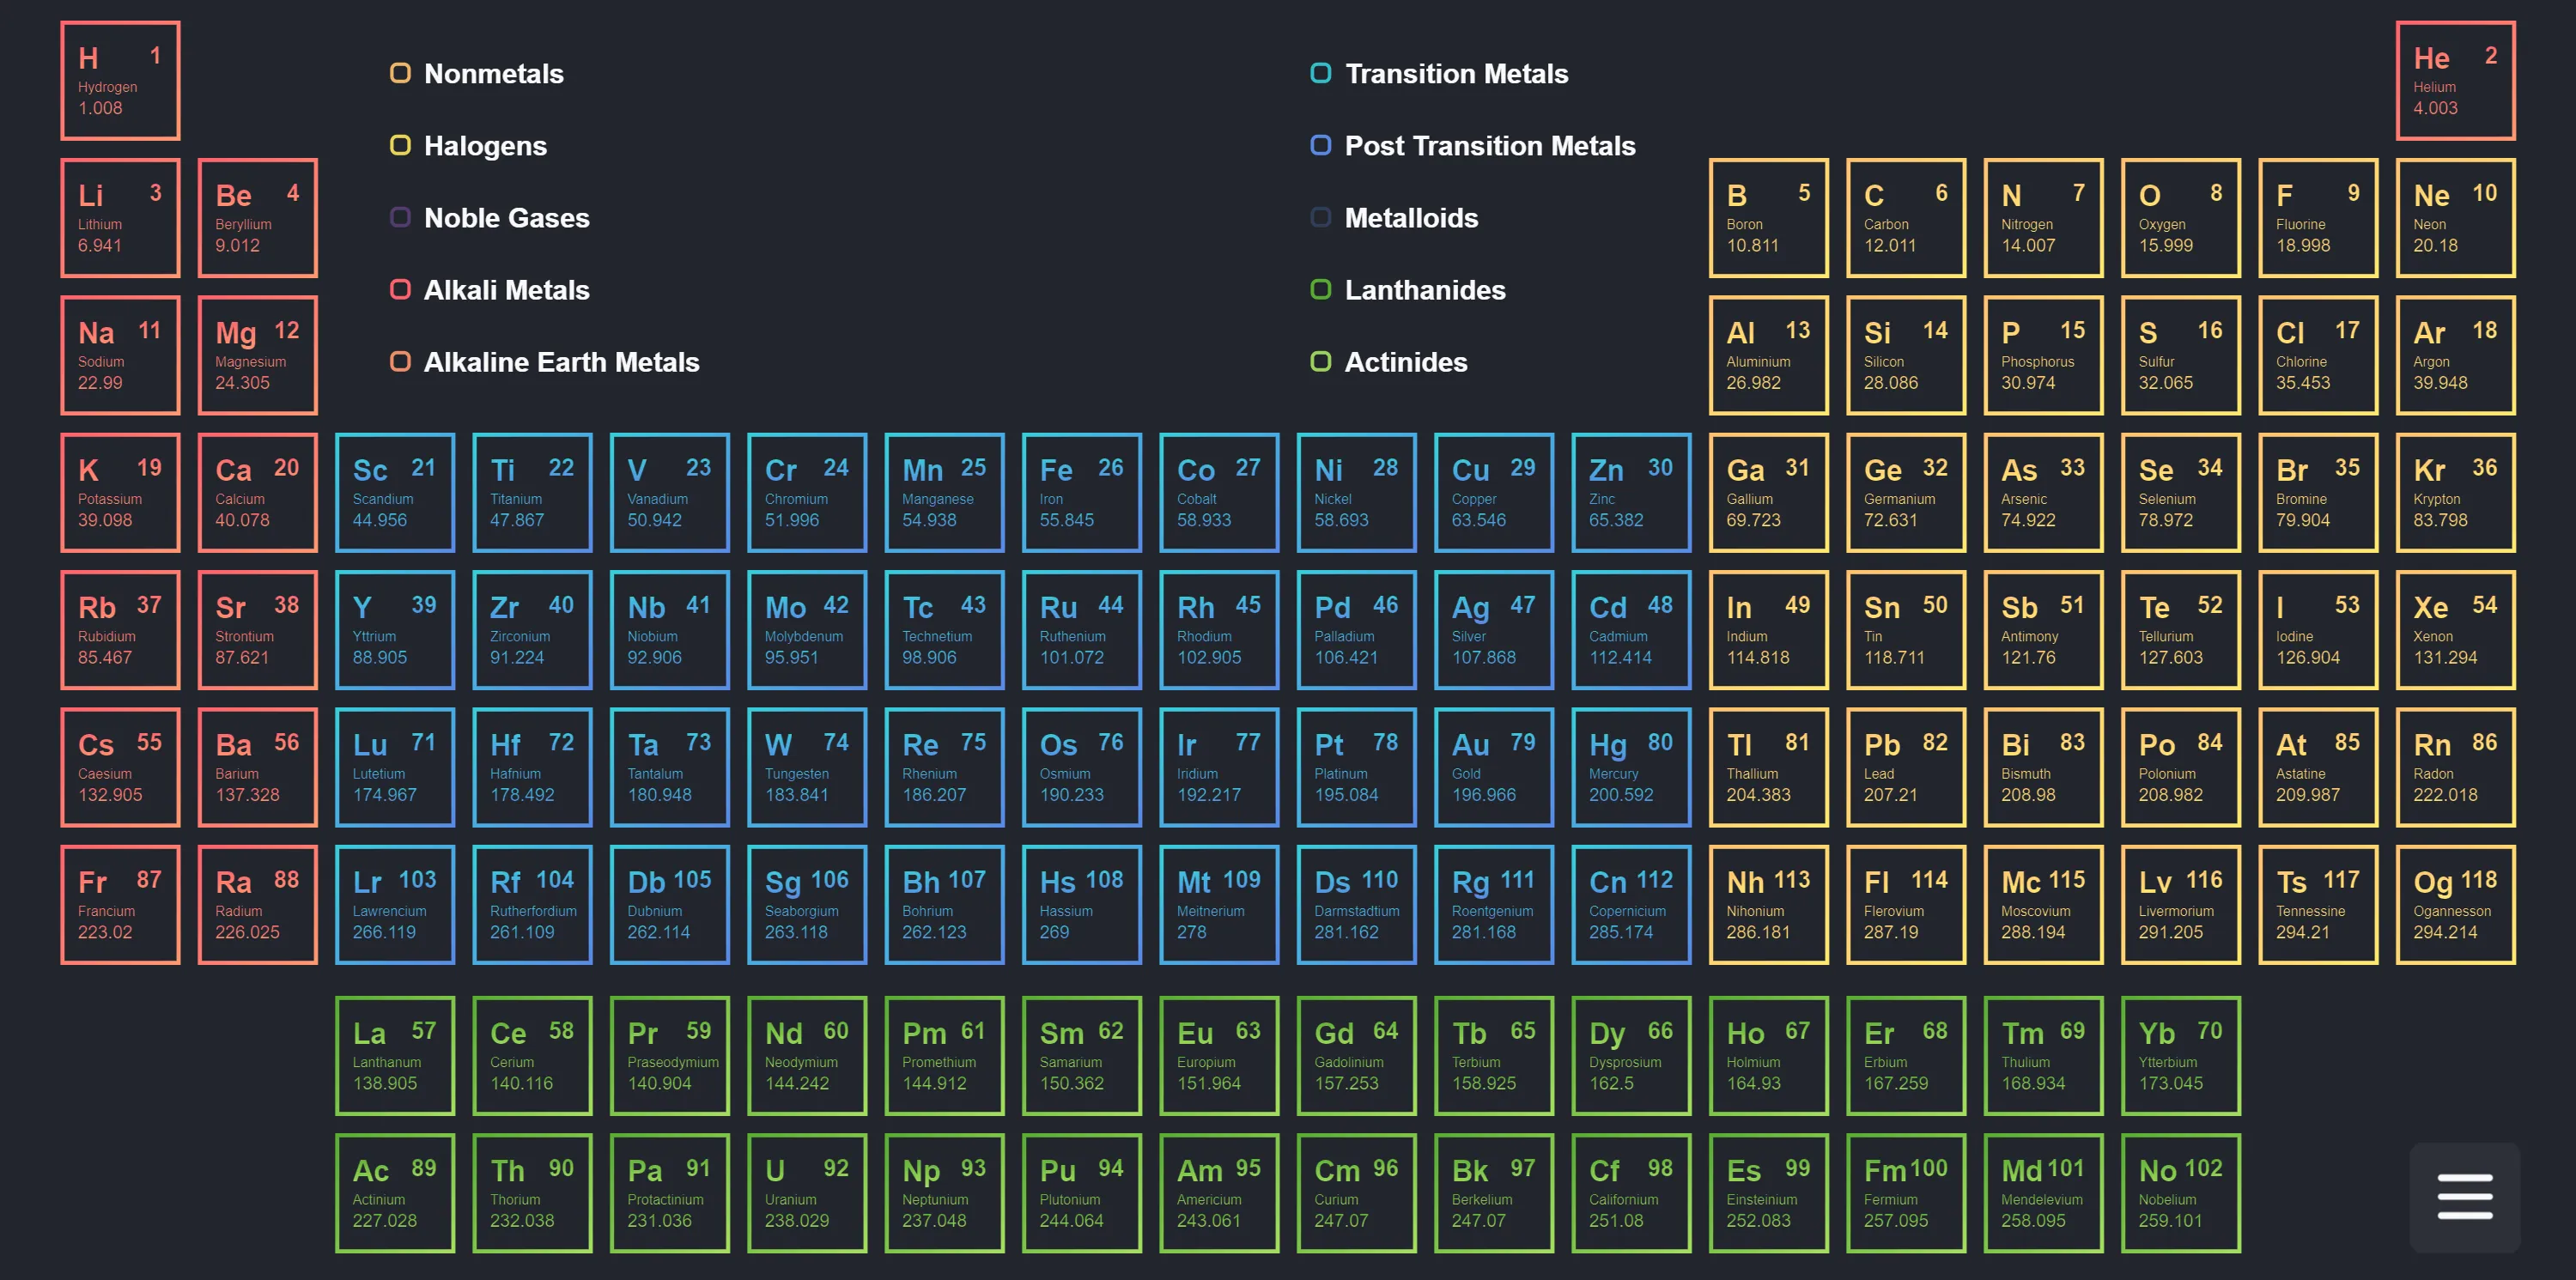Open the Gold (Au) element tile
The width and height of the screenshot is (2576, 1280).
click(1493, 767)
